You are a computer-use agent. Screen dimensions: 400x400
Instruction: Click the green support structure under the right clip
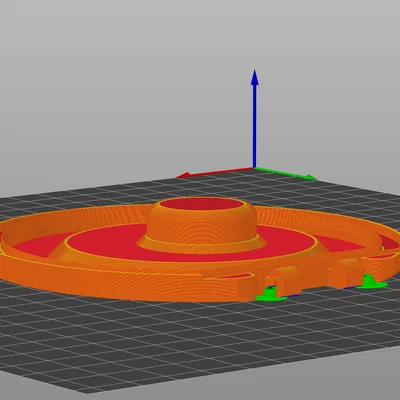(371, 282)
